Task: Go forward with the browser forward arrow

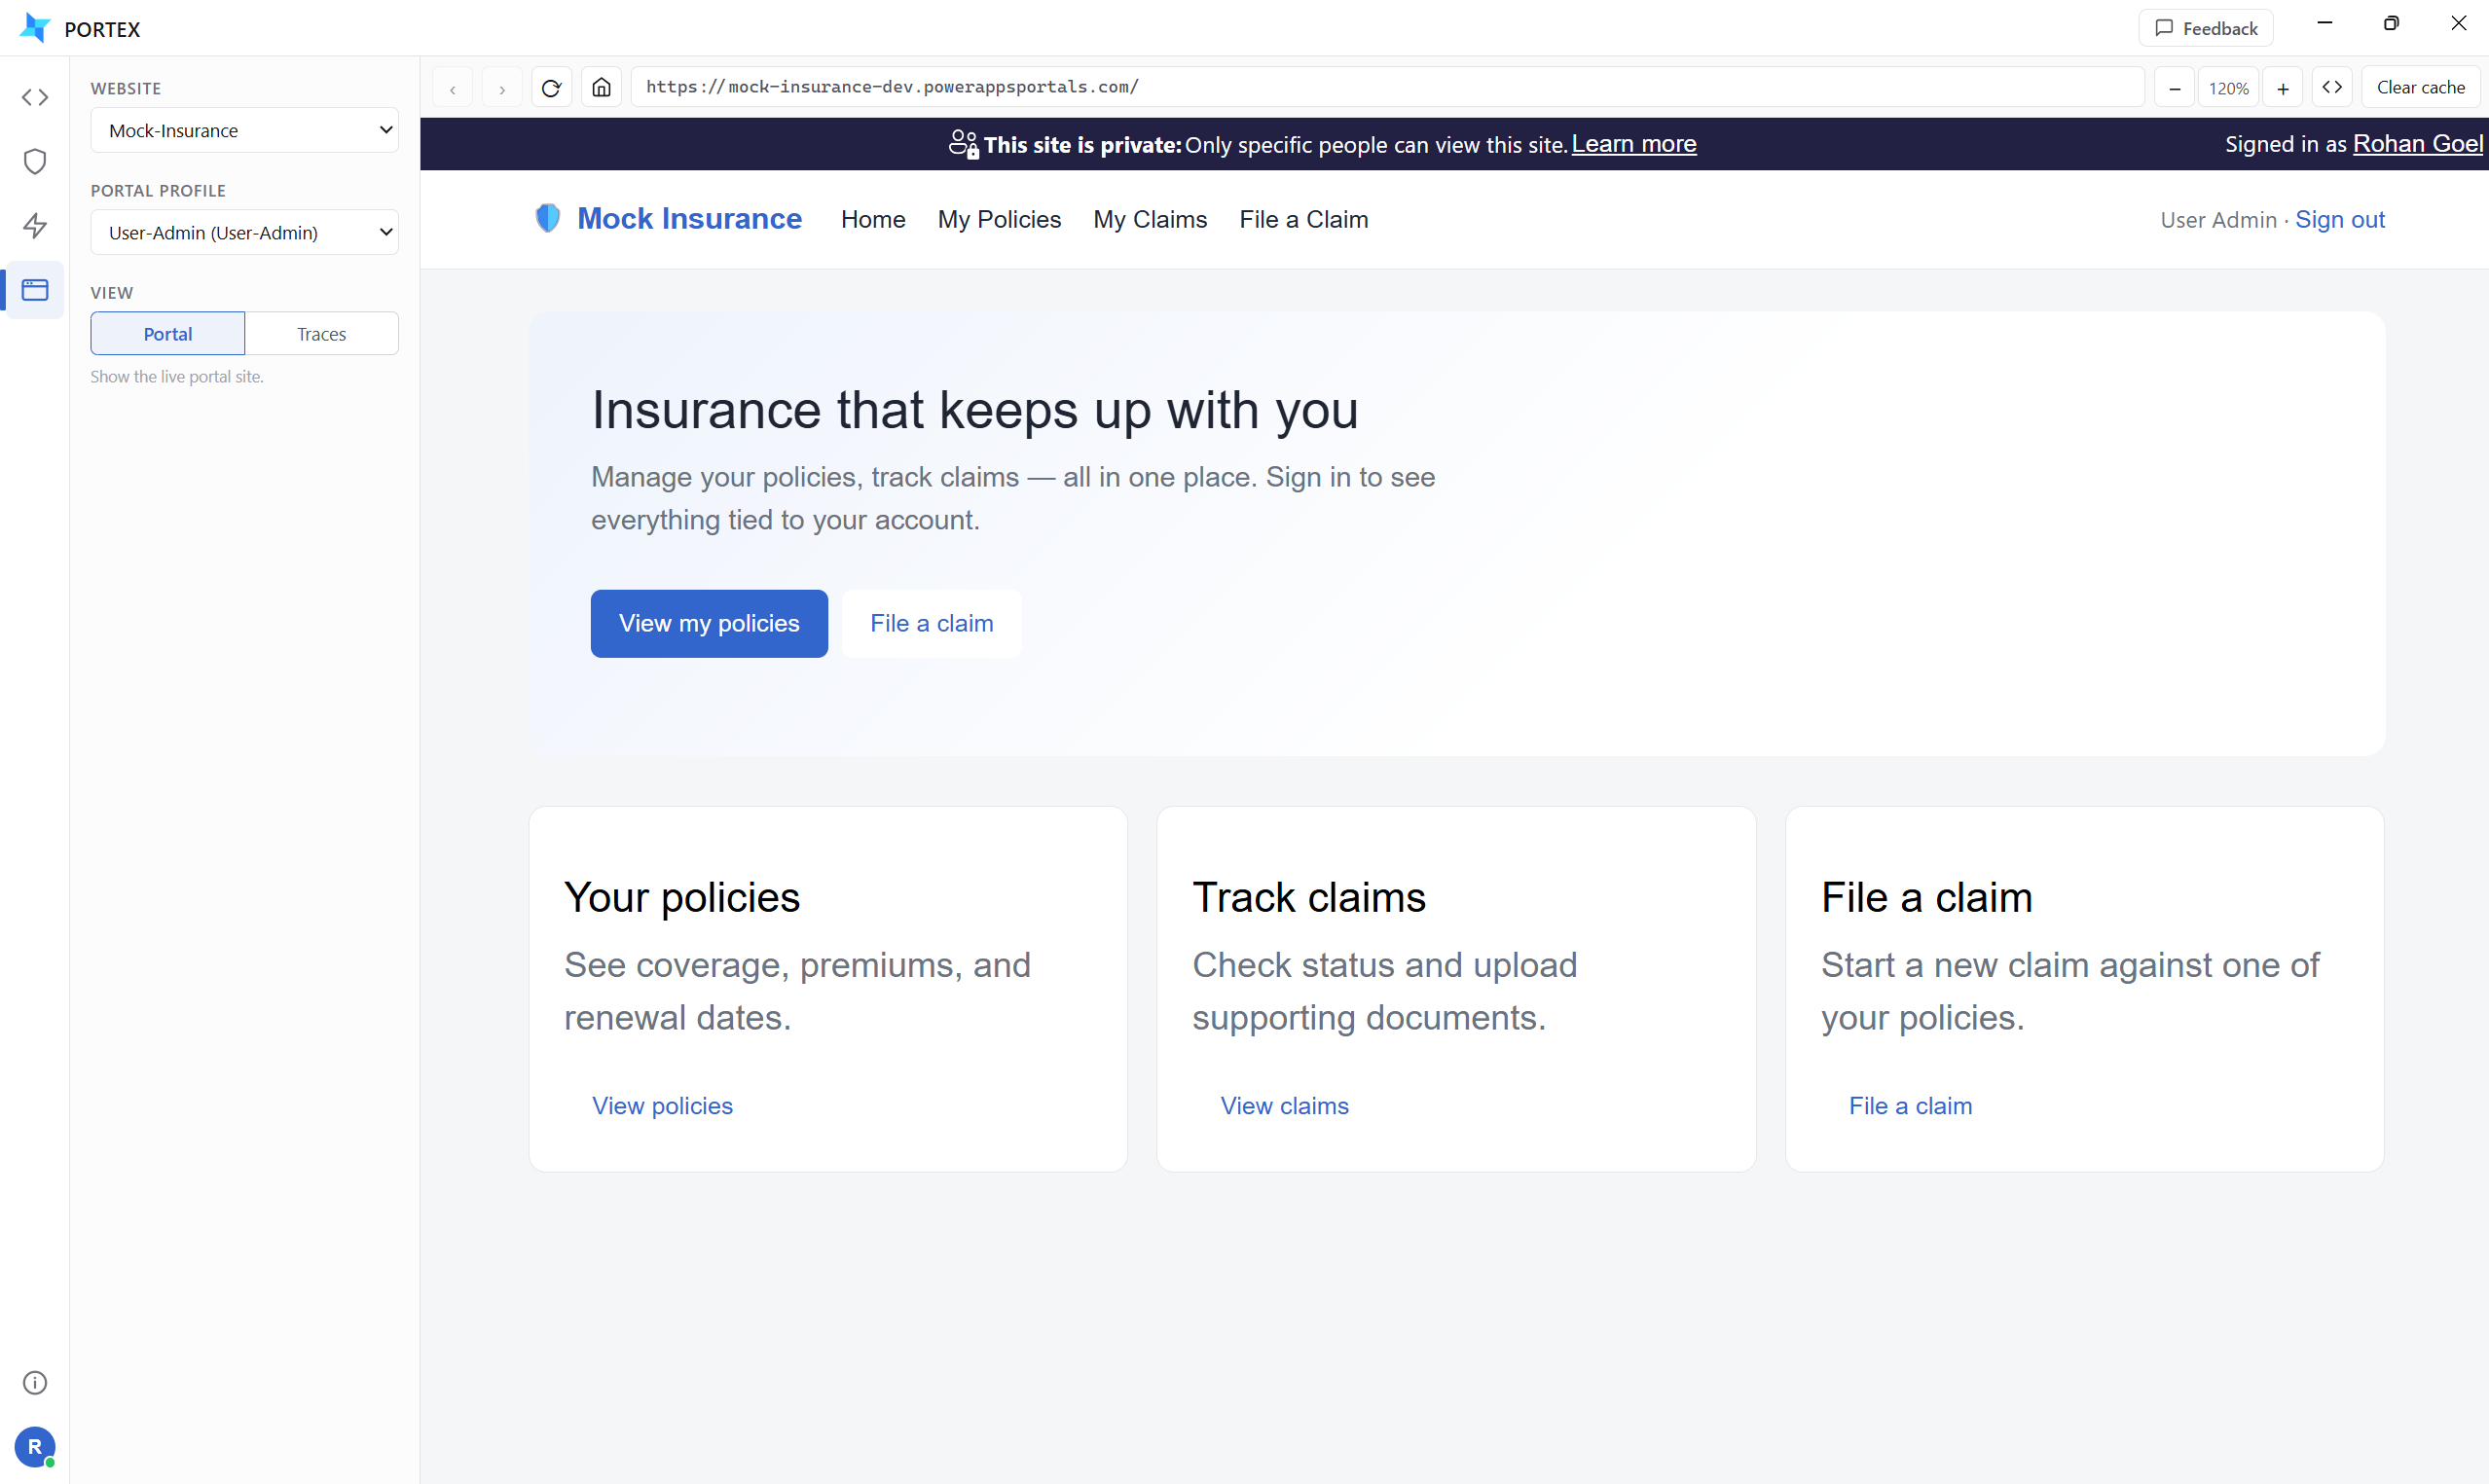Action: coord(502,88)
